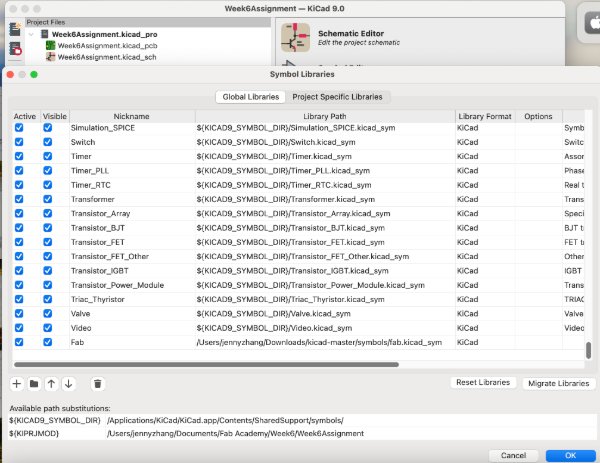
Task: Uncheck Visible for Switch library
Action: tap(47, 142)
